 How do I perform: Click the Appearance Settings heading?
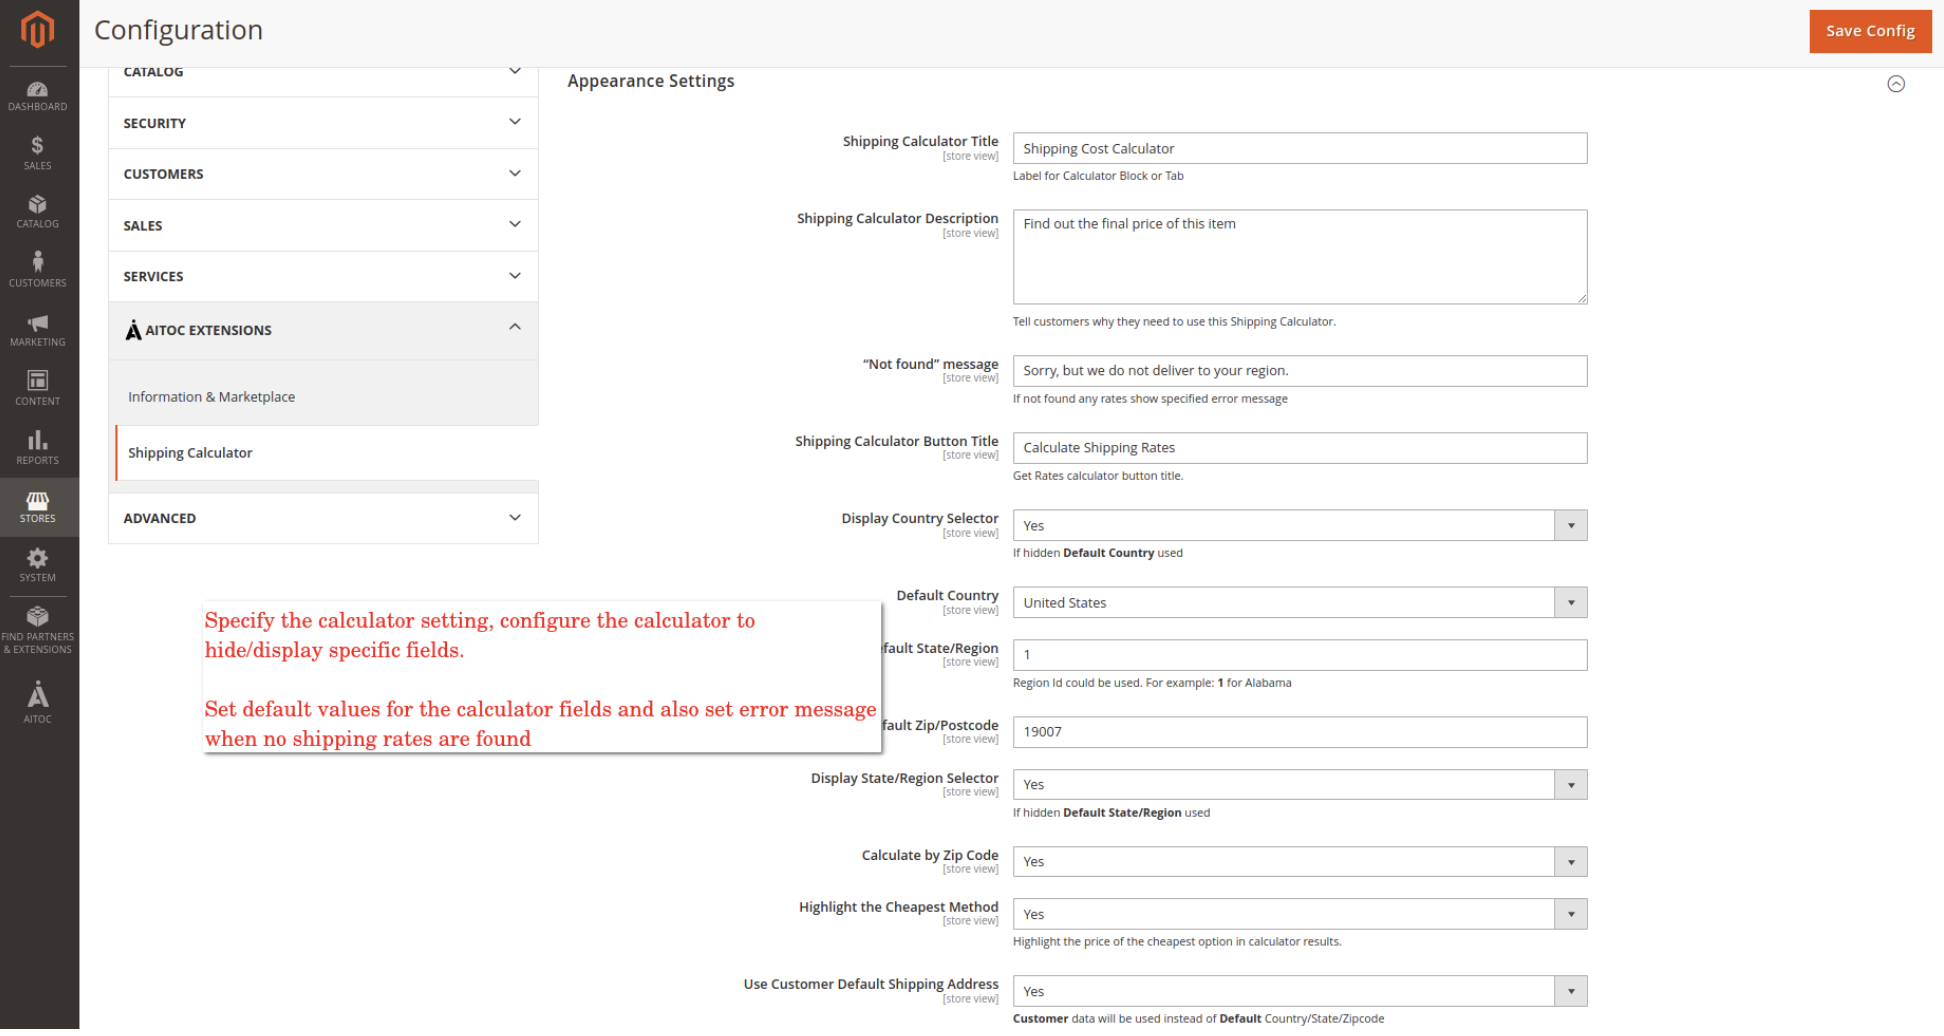pos(650,81)
